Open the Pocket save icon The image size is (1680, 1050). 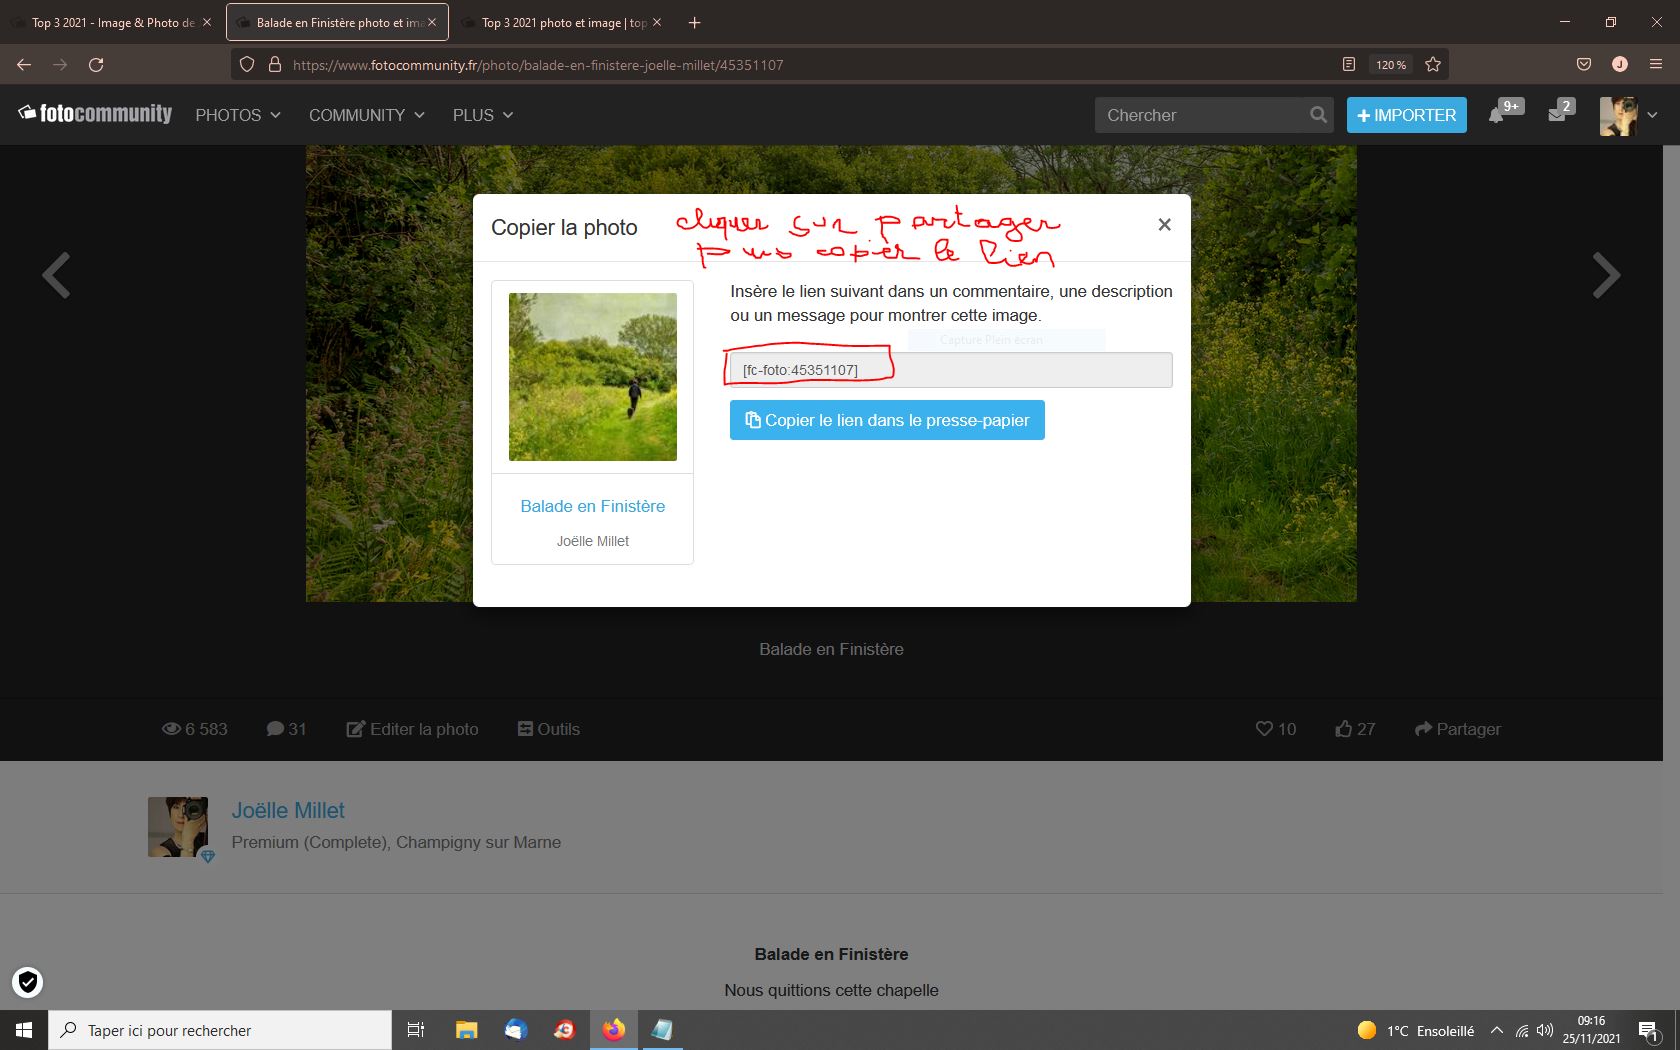(1584, 64)
